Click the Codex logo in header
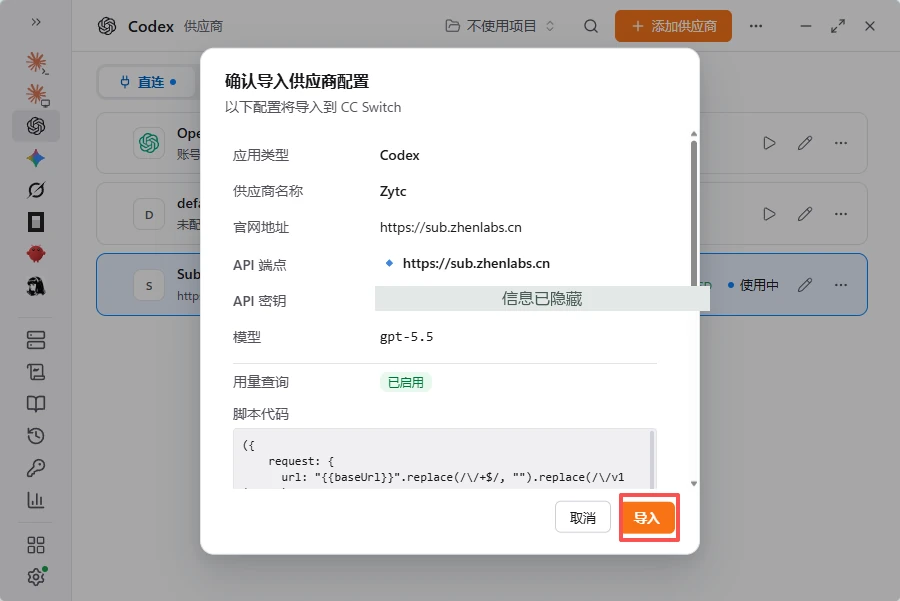 (x=107, y=26)
